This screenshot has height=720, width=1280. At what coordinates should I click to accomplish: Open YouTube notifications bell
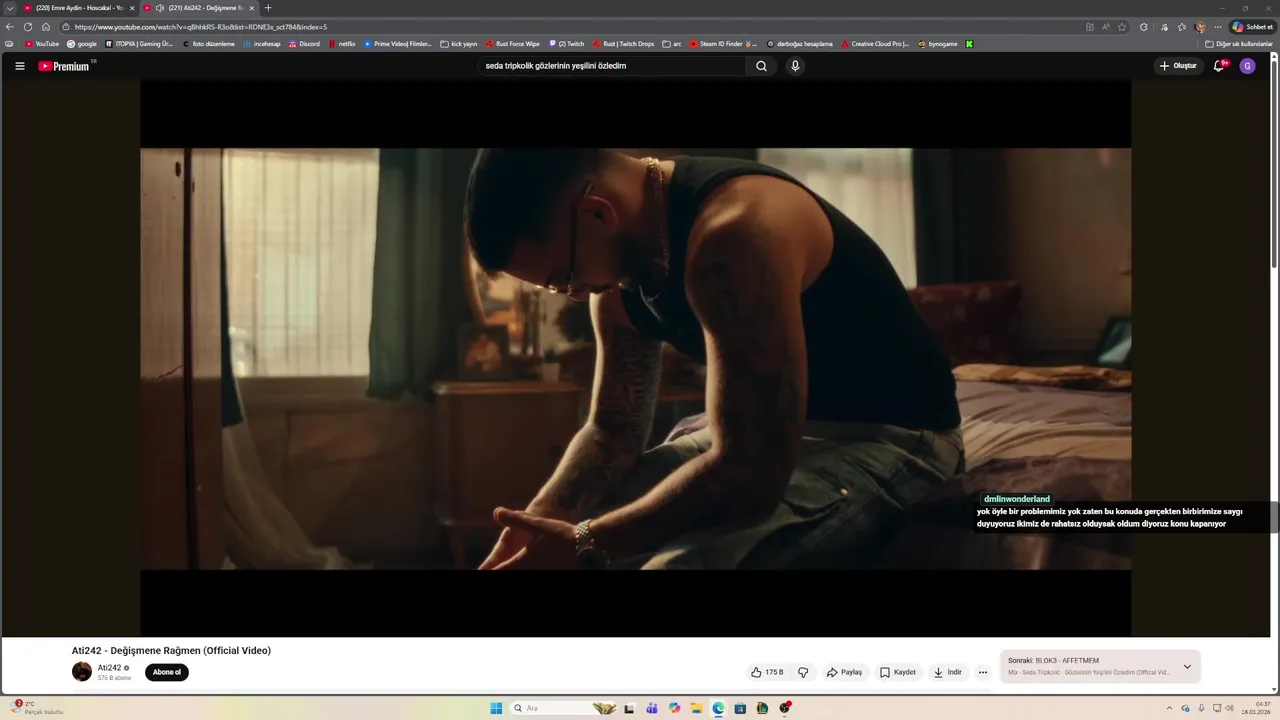pos(1219,66)
